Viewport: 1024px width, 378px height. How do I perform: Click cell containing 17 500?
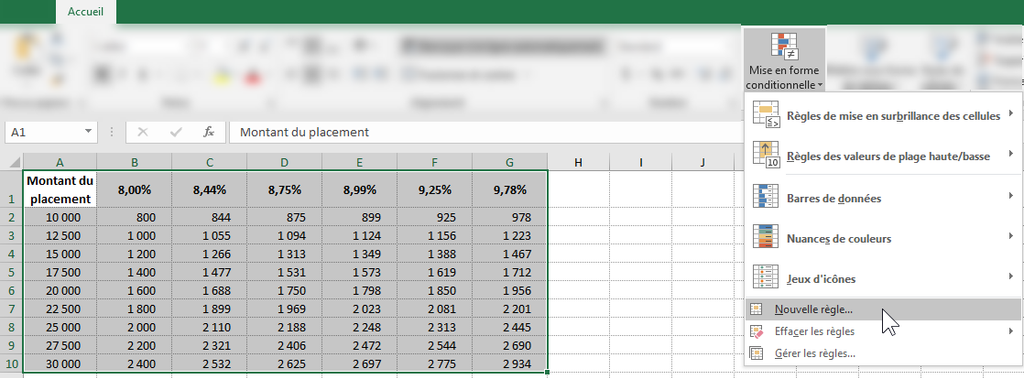tap(60, 272)
